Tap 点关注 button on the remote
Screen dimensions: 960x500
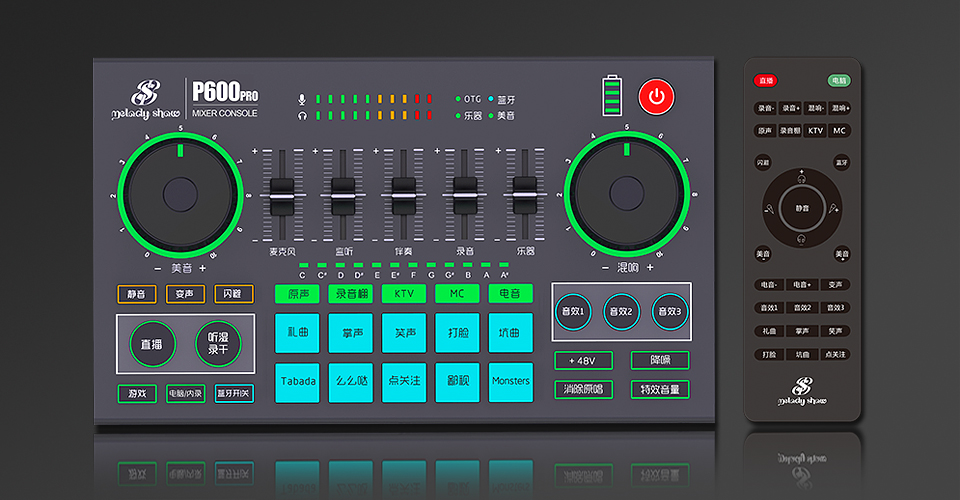click(x=835, y=354)
